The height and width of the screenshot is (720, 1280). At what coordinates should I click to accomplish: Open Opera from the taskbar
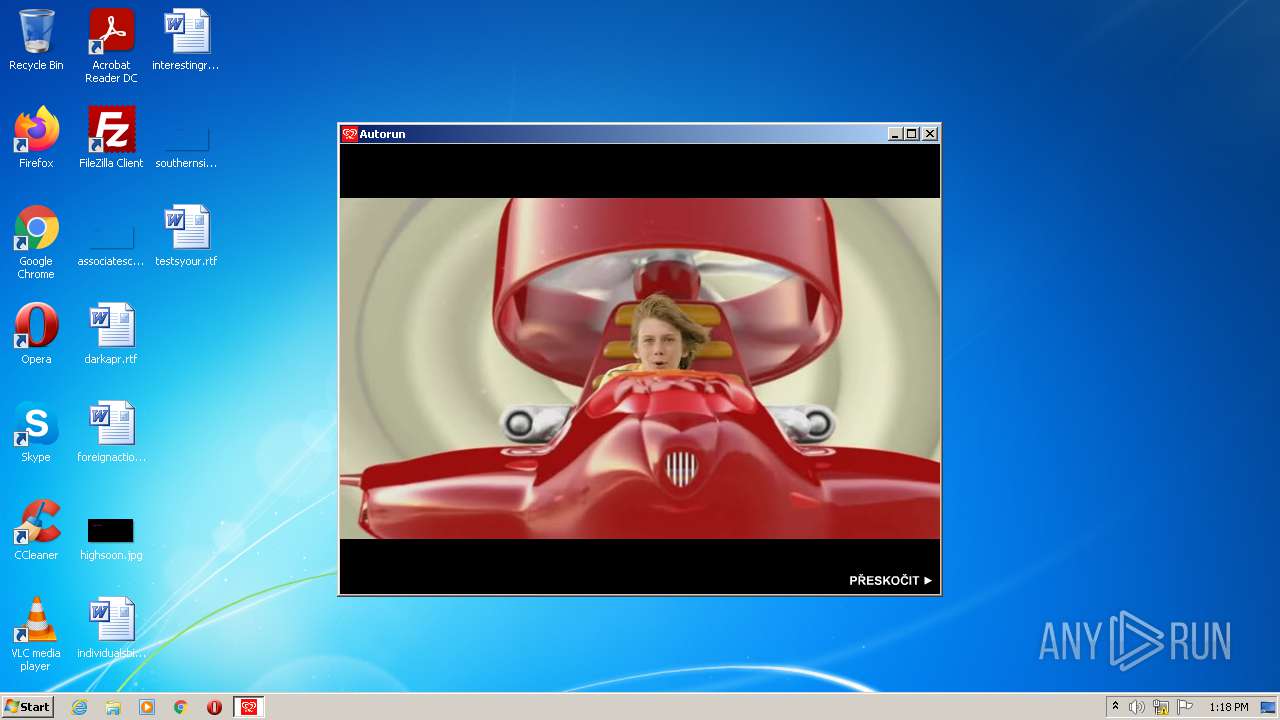(x=214, y=707)
